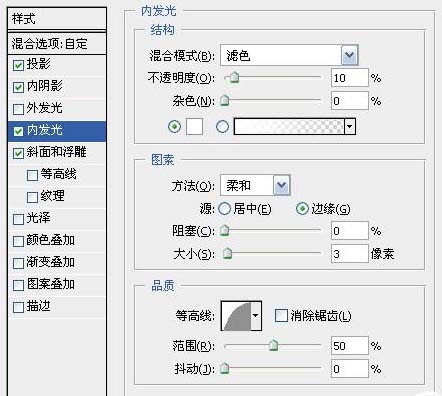Click the 范围 range slider handle

click(273, 345)
